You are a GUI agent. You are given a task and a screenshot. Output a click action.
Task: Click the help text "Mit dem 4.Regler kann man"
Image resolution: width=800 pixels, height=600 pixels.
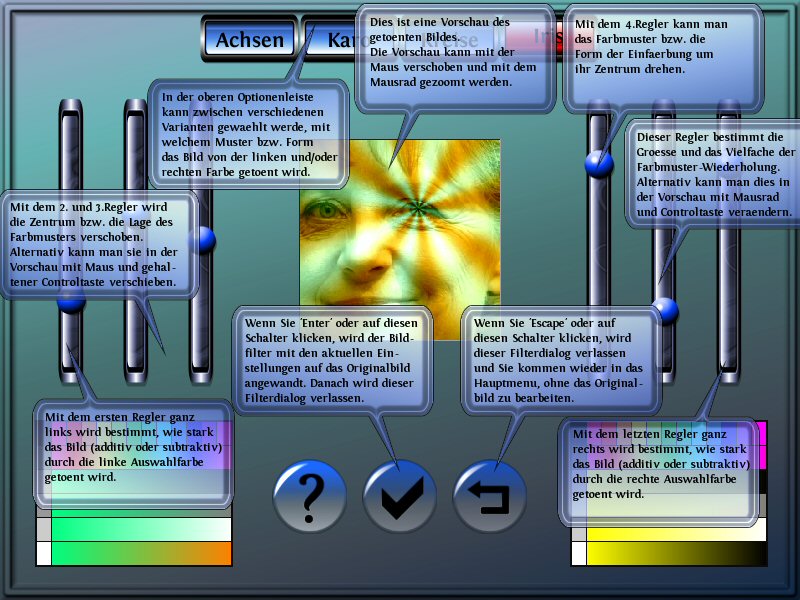651,24
